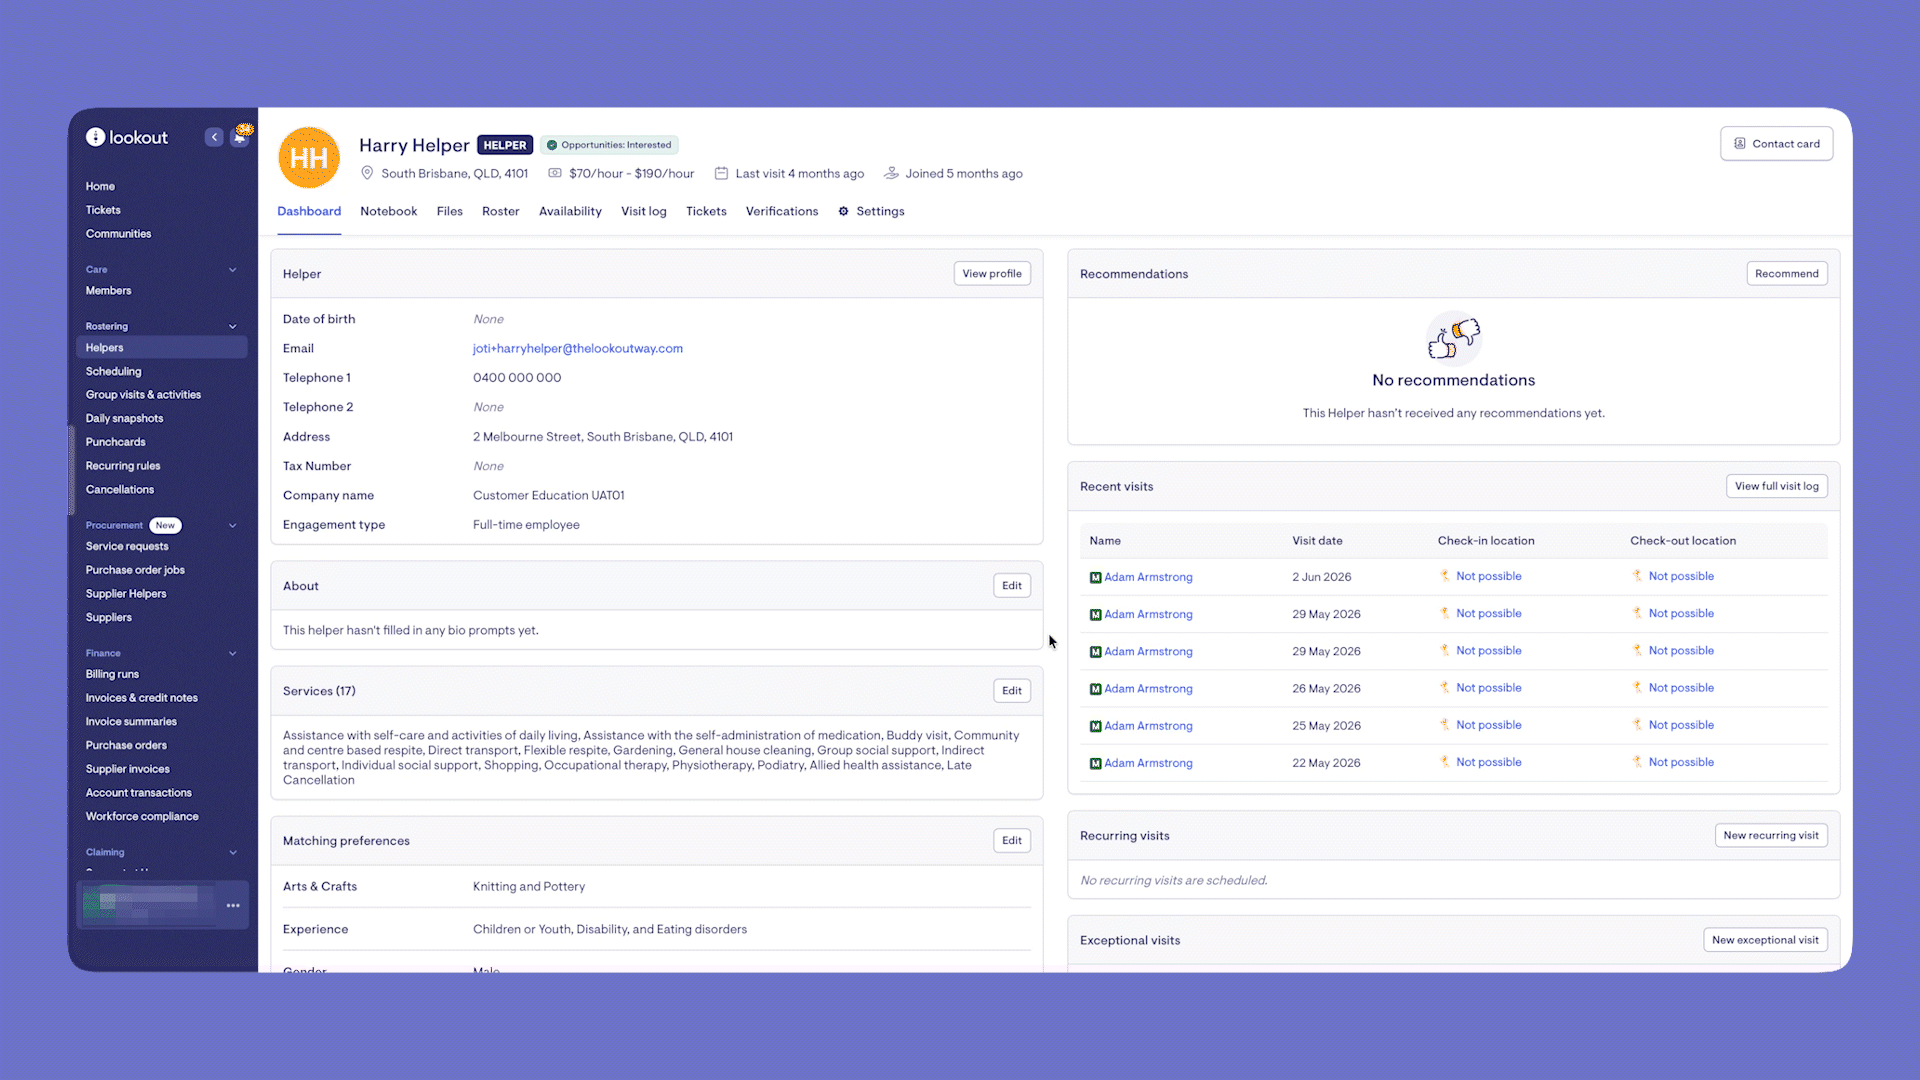Create a New recurring visit

(x=1771, y=836)
